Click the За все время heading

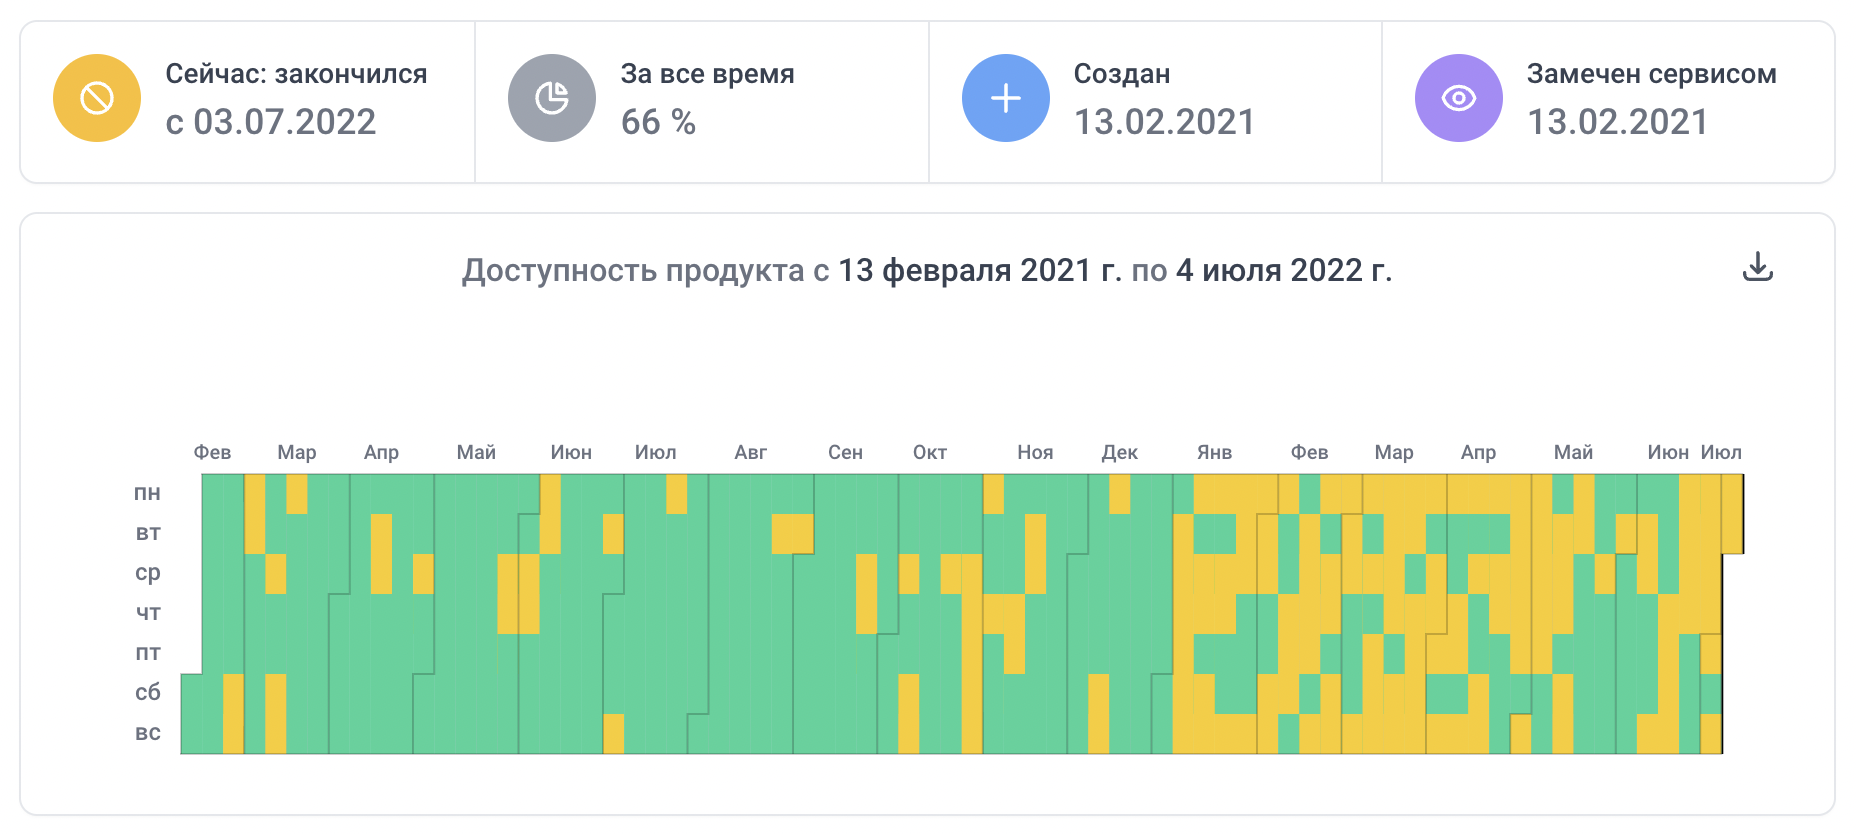707,74
